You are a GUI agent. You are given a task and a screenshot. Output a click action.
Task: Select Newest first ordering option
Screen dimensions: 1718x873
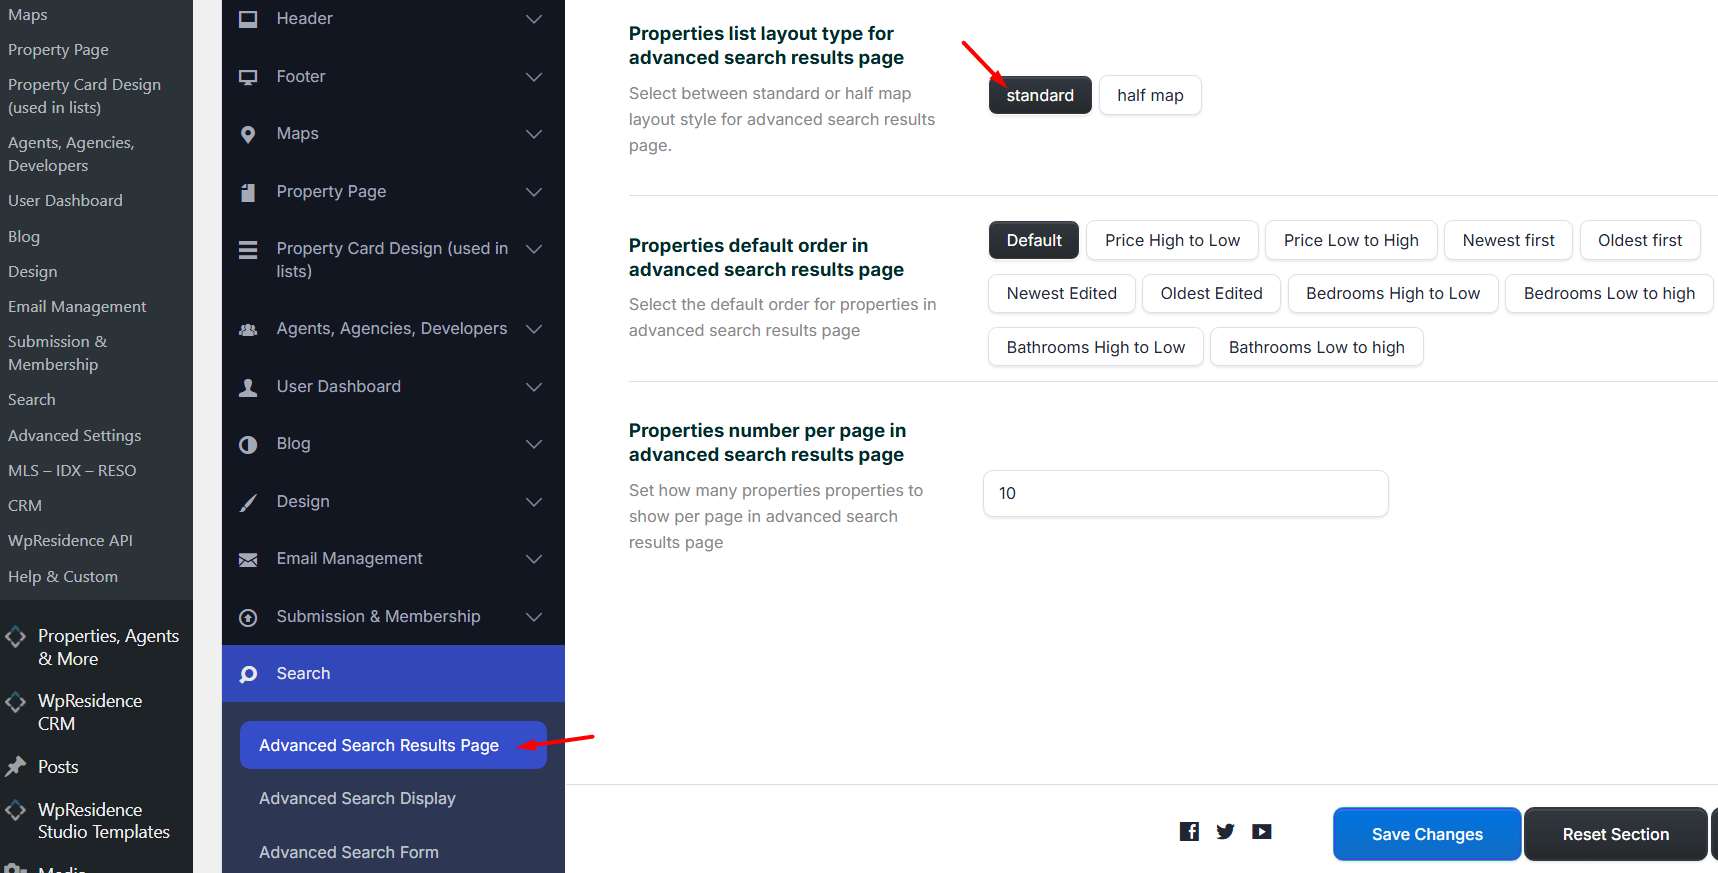1507,240
